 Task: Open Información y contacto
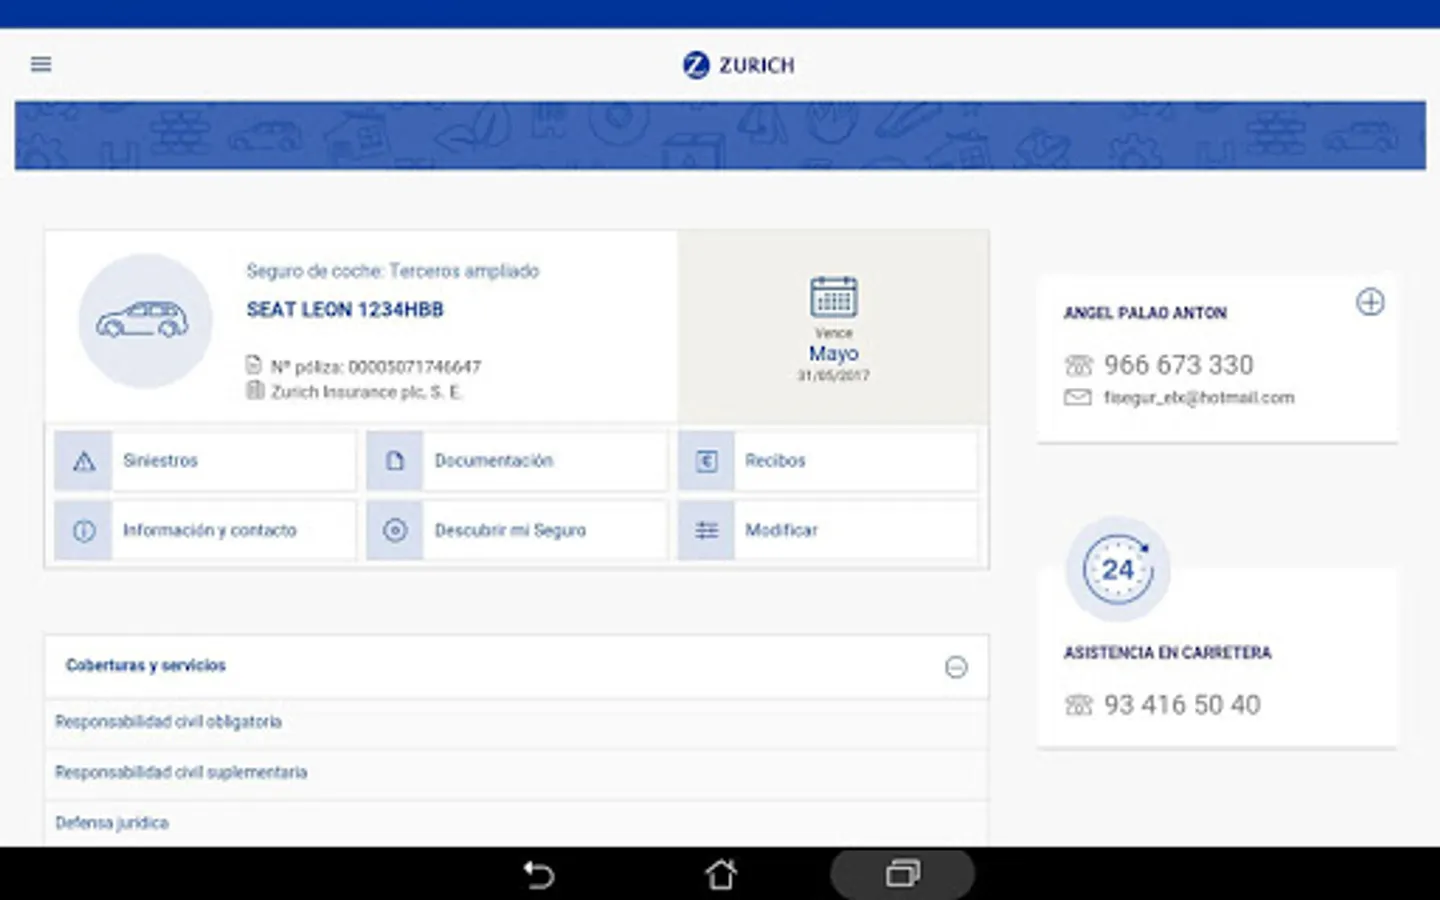click(205, 530)
